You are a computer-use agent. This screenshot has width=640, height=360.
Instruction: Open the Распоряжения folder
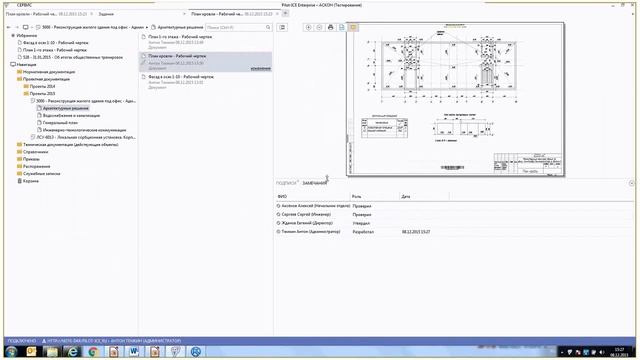[x=36, y=167]
